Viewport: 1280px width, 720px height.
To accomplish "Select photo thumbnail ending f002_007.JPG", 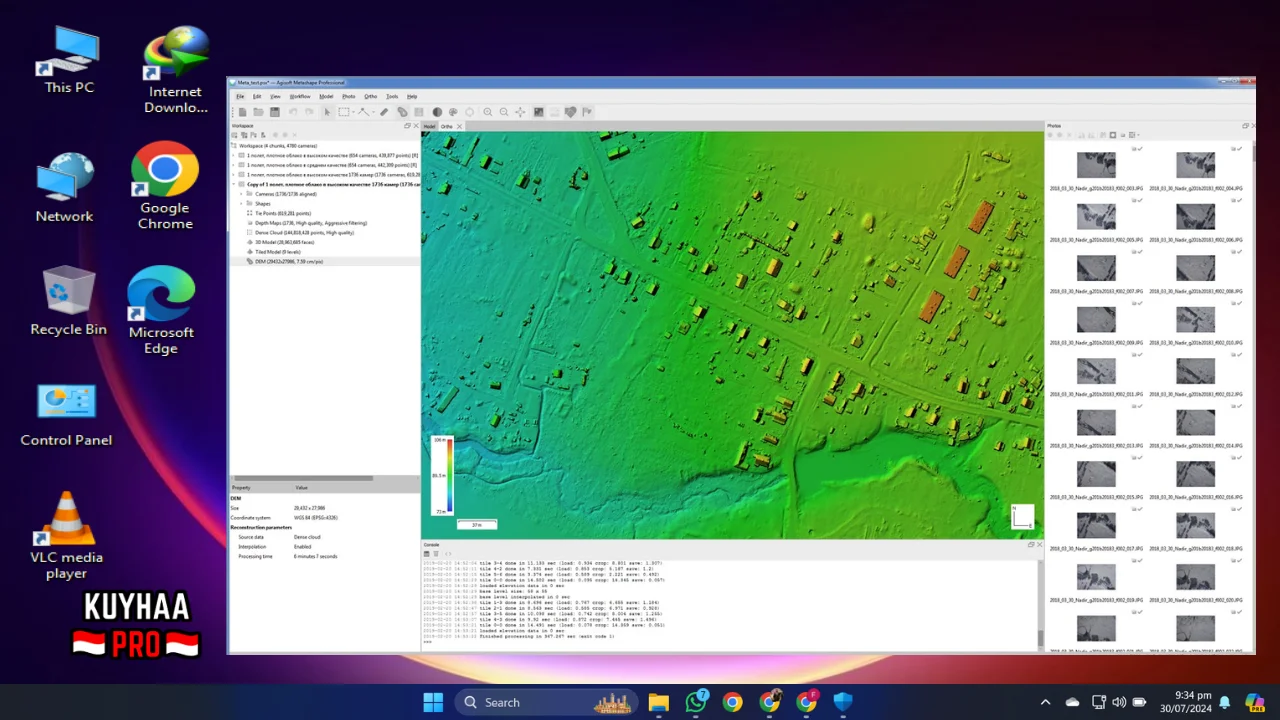I will (x=1096, y=267).
